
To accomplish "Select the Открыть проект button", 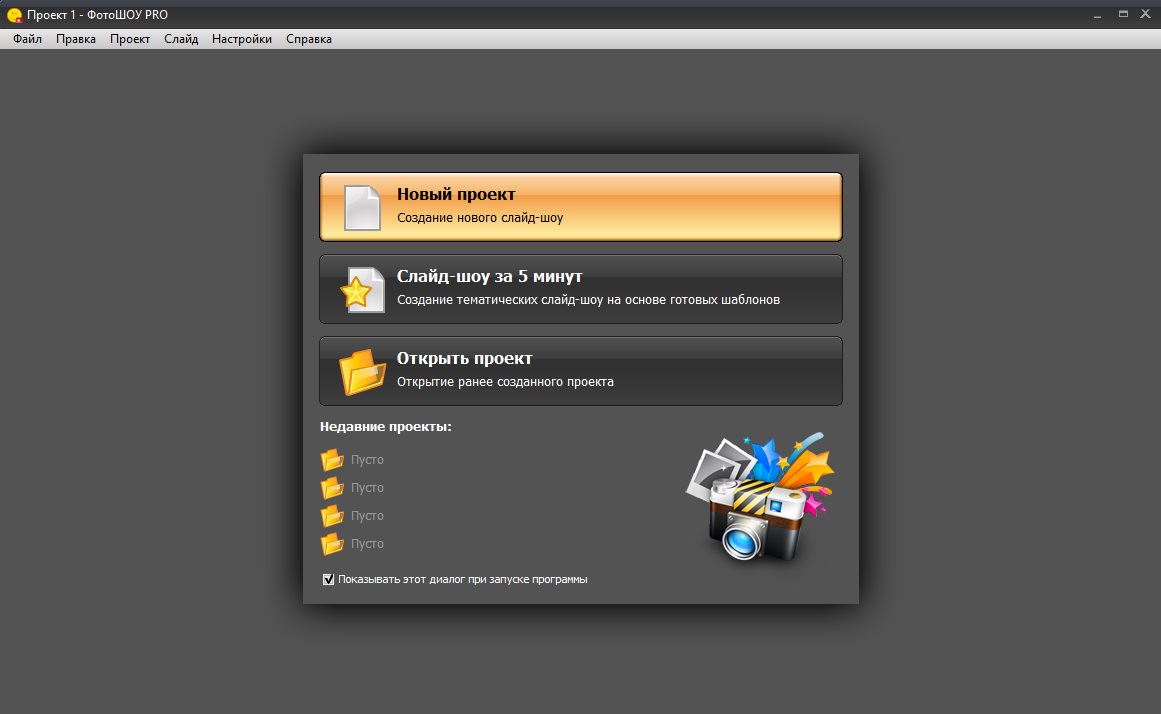I will click(580, 371).
